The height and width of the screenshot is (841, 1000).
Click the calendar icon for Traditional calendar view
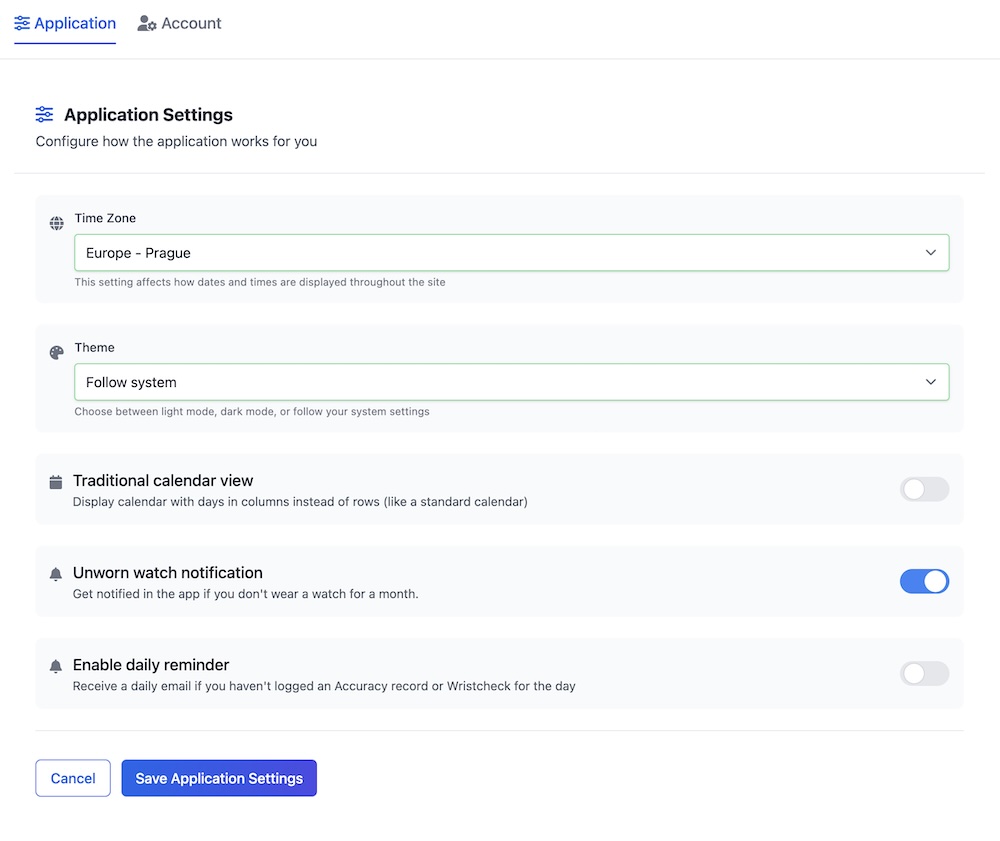pos(57,482)
